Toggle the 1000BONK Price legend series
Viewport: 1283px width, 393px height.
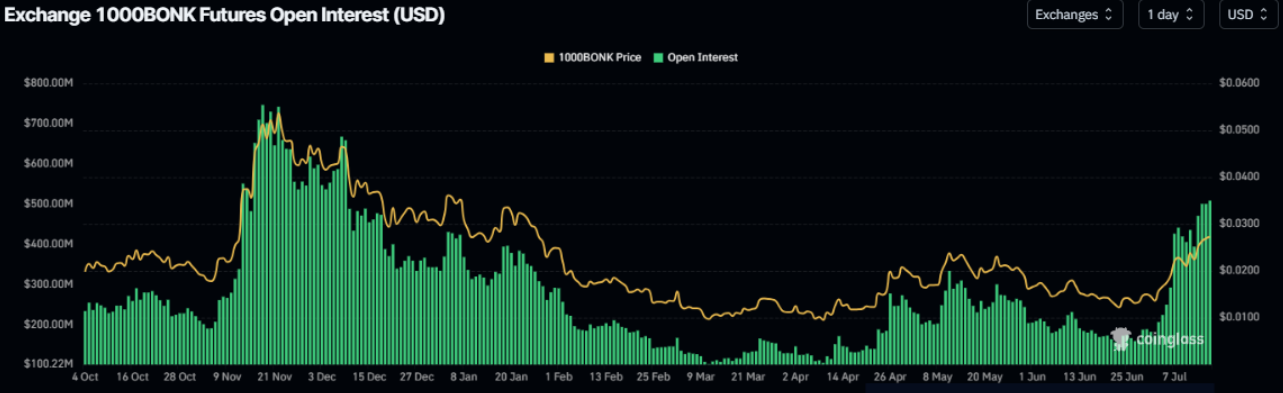[594, 58]
